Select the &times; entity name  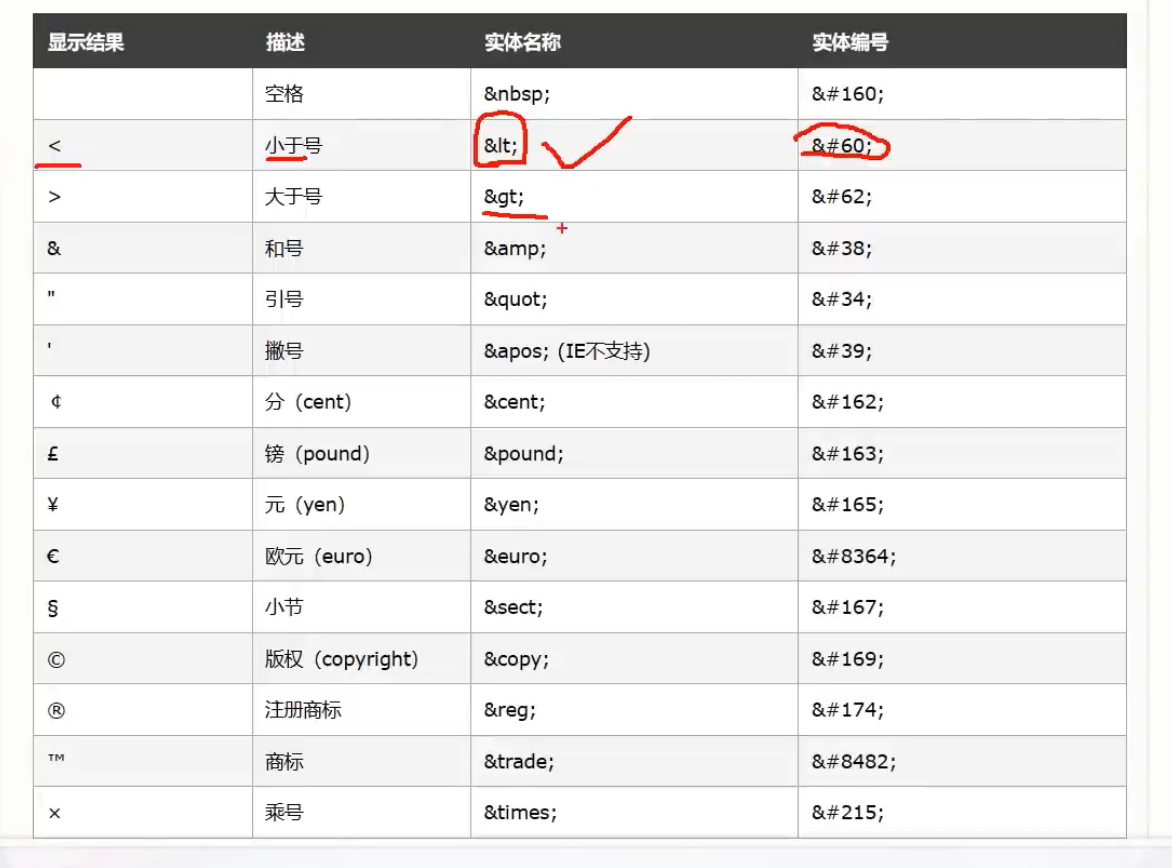[x=520, y=813]
